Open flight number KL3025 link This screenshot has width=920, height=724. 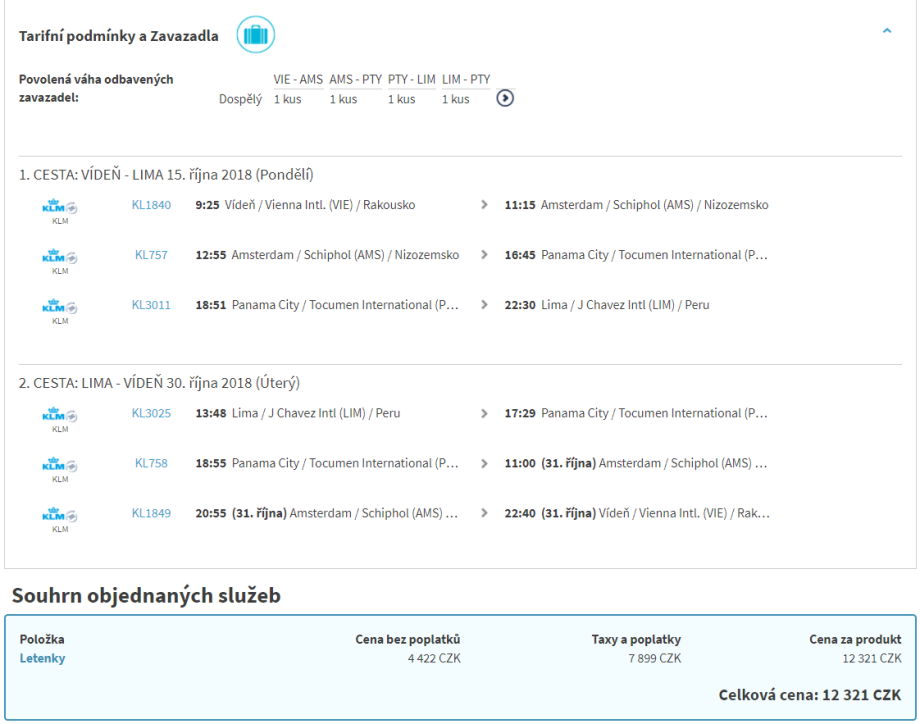point(151,413)
